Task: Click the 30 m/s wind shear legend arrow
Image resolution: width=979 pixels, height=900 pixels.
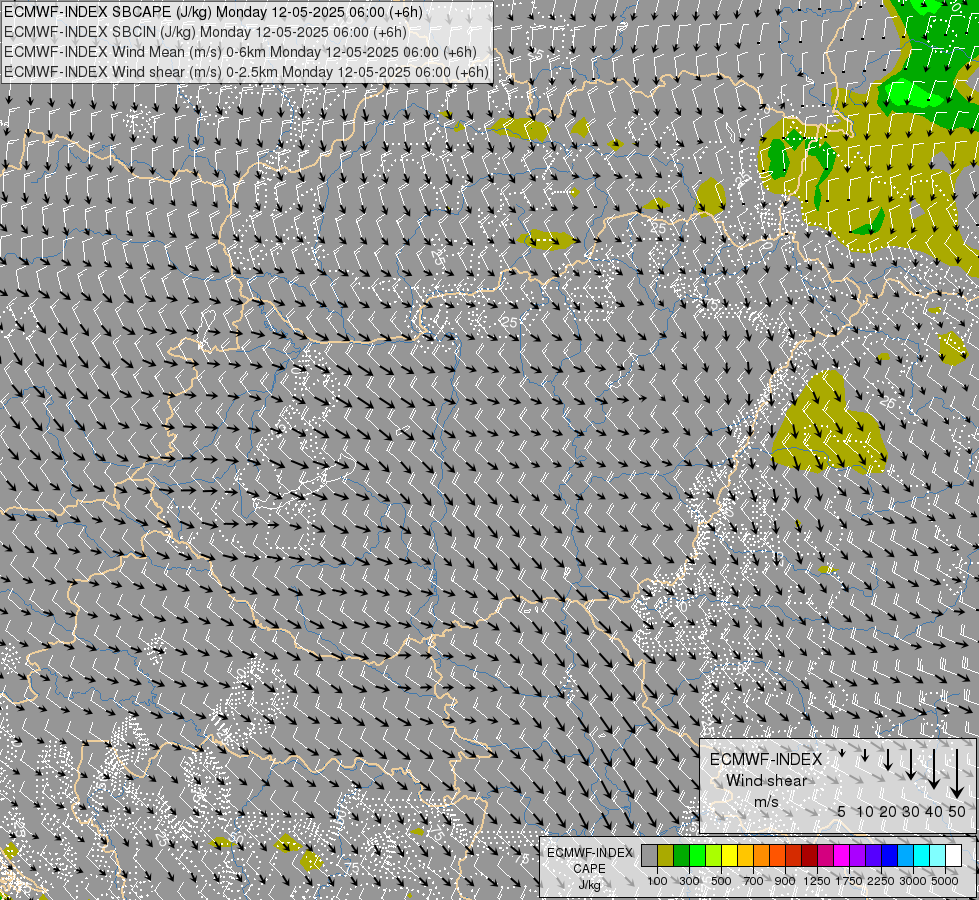Action: [x=911, y=764]
